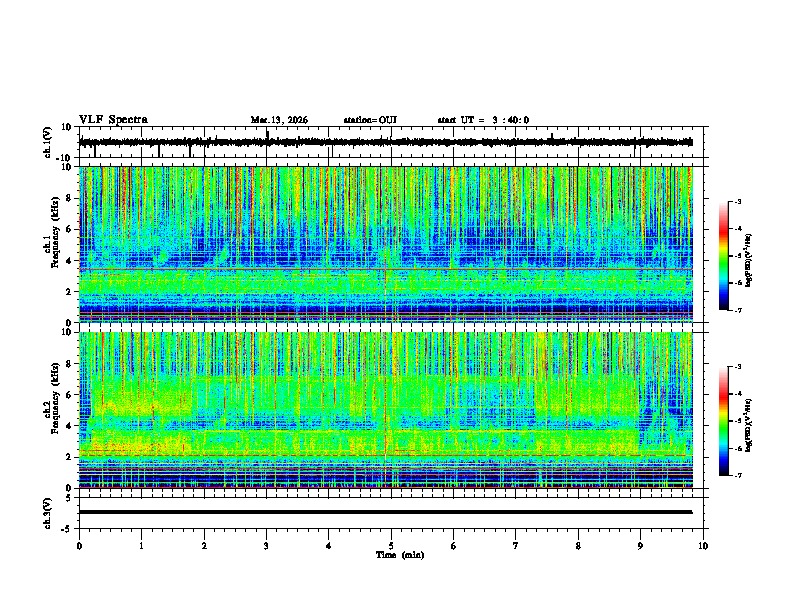Click the time axis tick label "7"
792x612 pixels.
coord(516,546)
